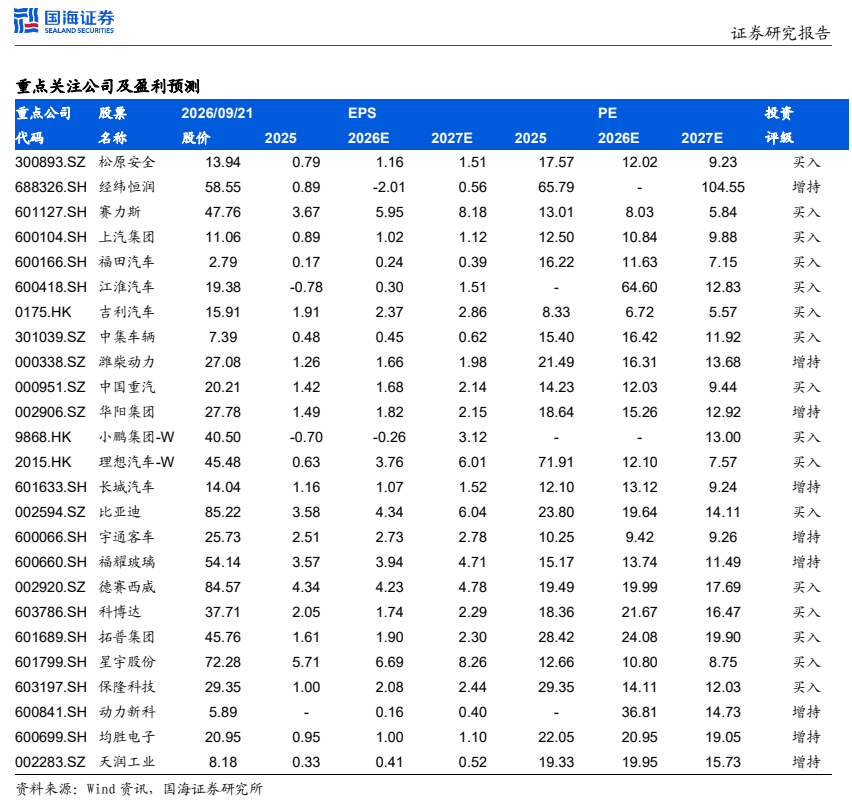Select company name 拓普集团
Viewport: 852px width, 810px height.
(127, 637)
